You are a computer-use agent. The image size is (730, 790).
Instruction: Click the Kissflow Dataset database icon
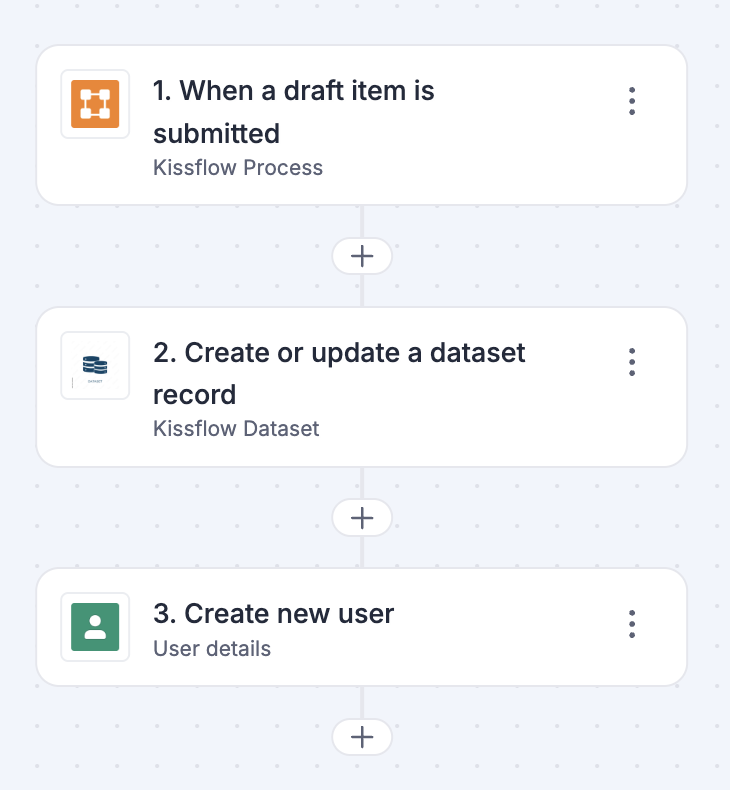(x=95, y=366)
